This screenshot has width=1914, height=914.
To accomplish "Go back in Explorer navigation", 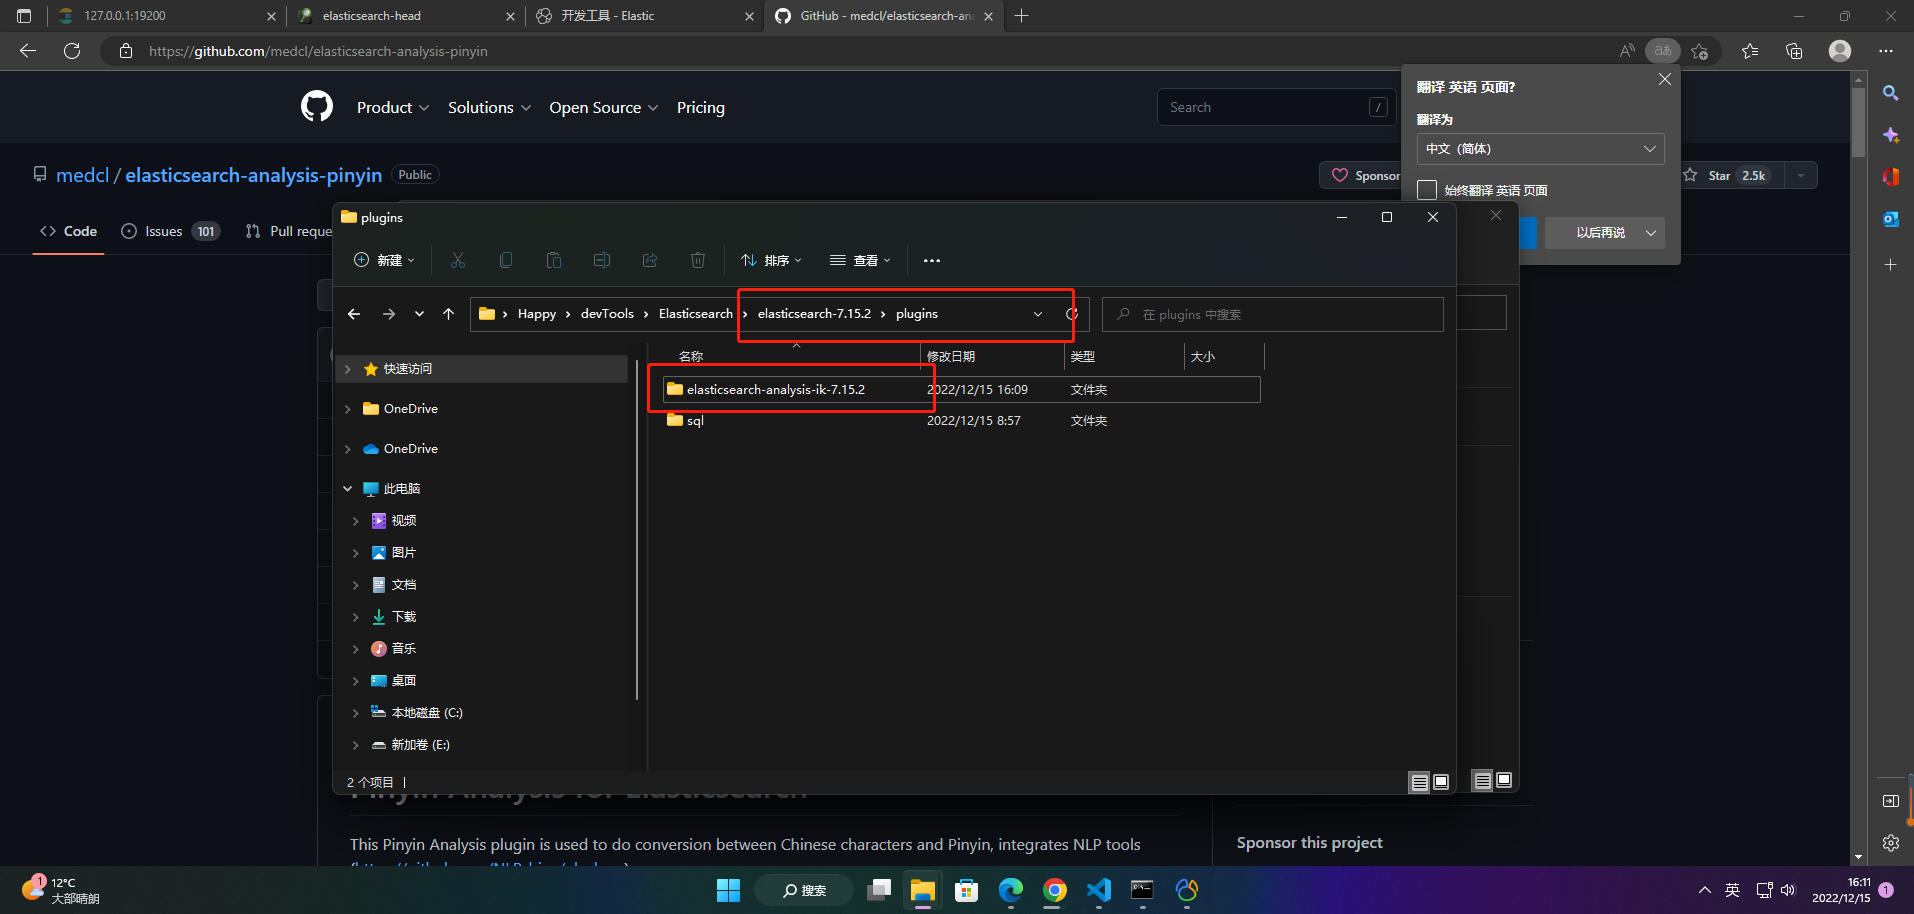I will [x=354, y=314].
